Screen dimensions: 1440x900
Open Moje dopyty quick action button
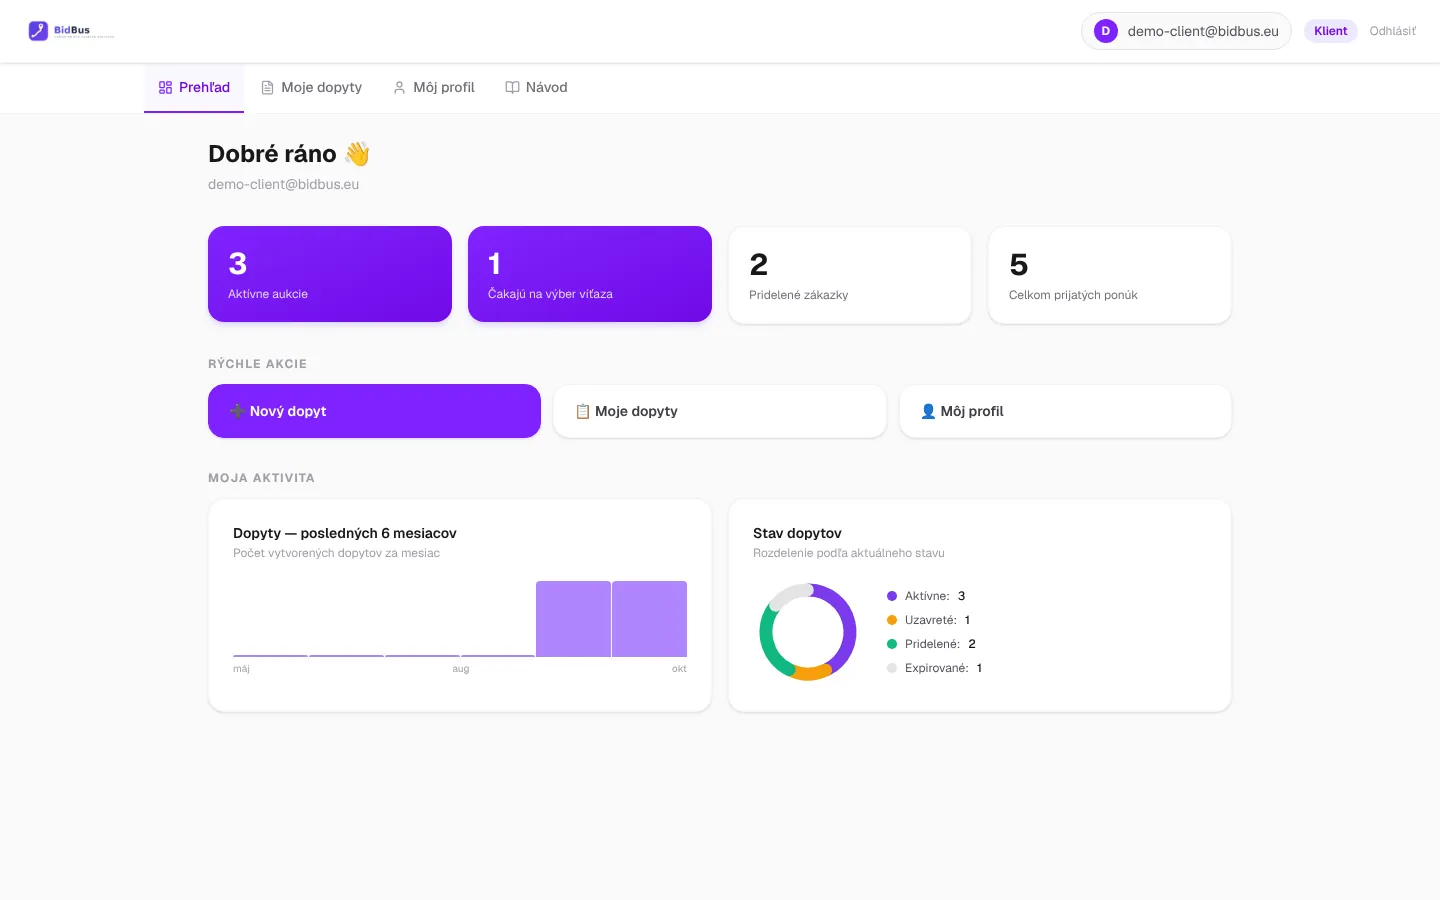tap(720, 411)
